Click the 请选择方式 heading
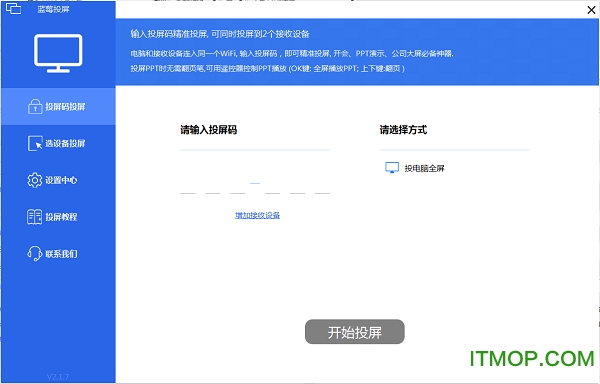This screenshot has width=600, height=384. tap(403, 130)
